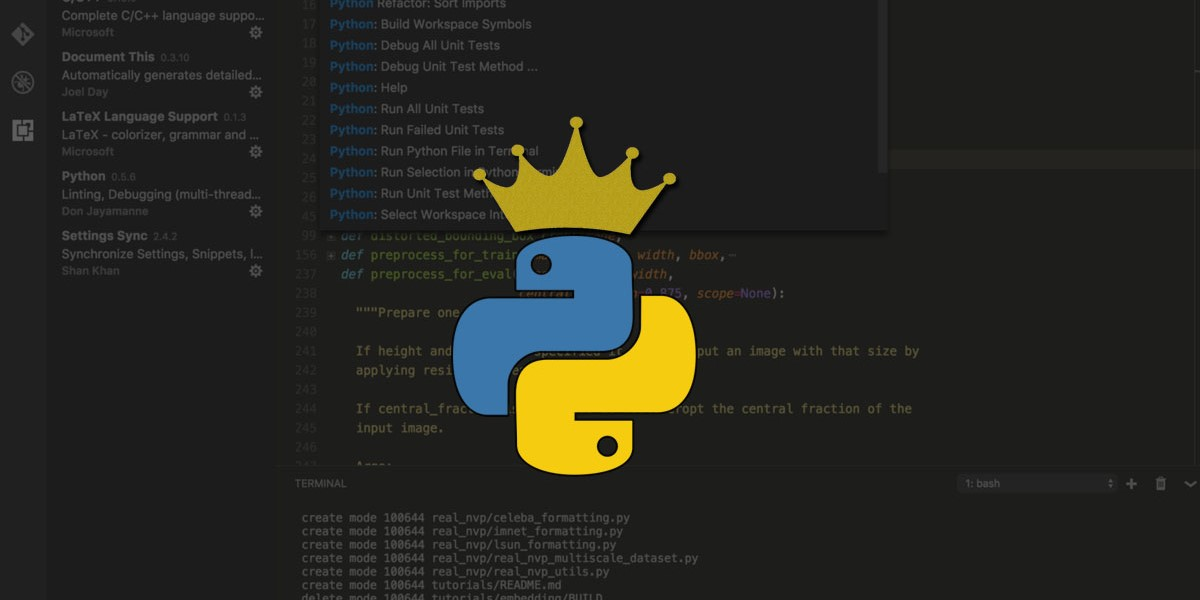Screen dimensions: 1200x600
Task: Click publisher name 'Joel Day'
Action: pyautogui.click(x=86, y=92)
